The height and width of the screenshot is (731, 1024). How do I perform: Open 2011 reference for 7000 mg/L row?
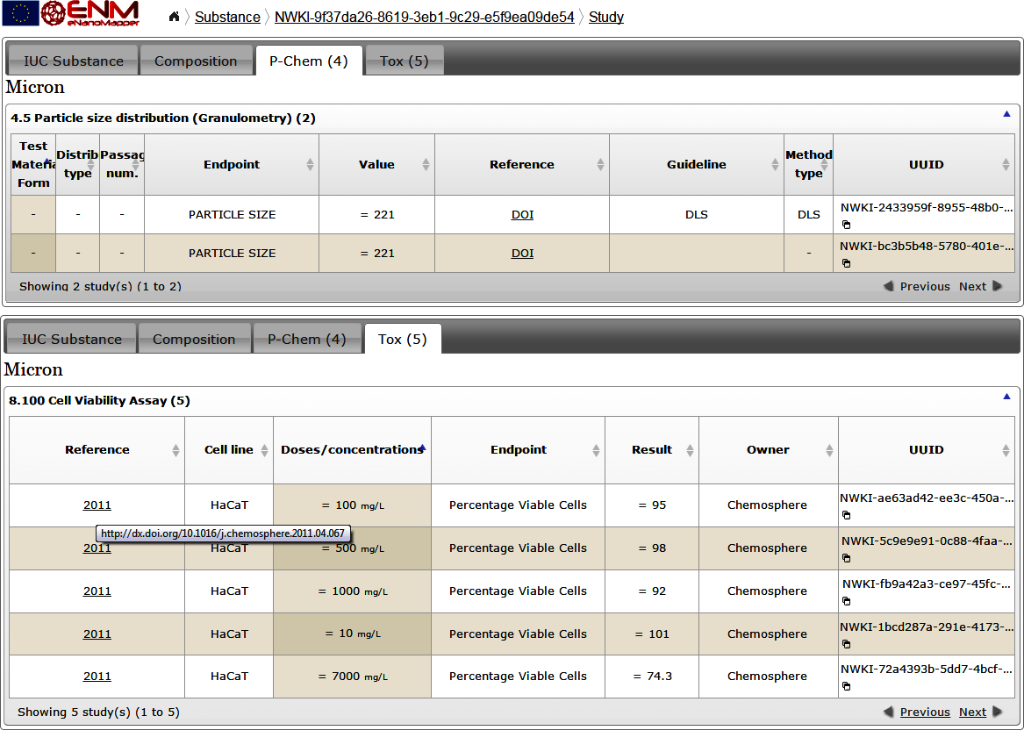(x=97, y=677)
